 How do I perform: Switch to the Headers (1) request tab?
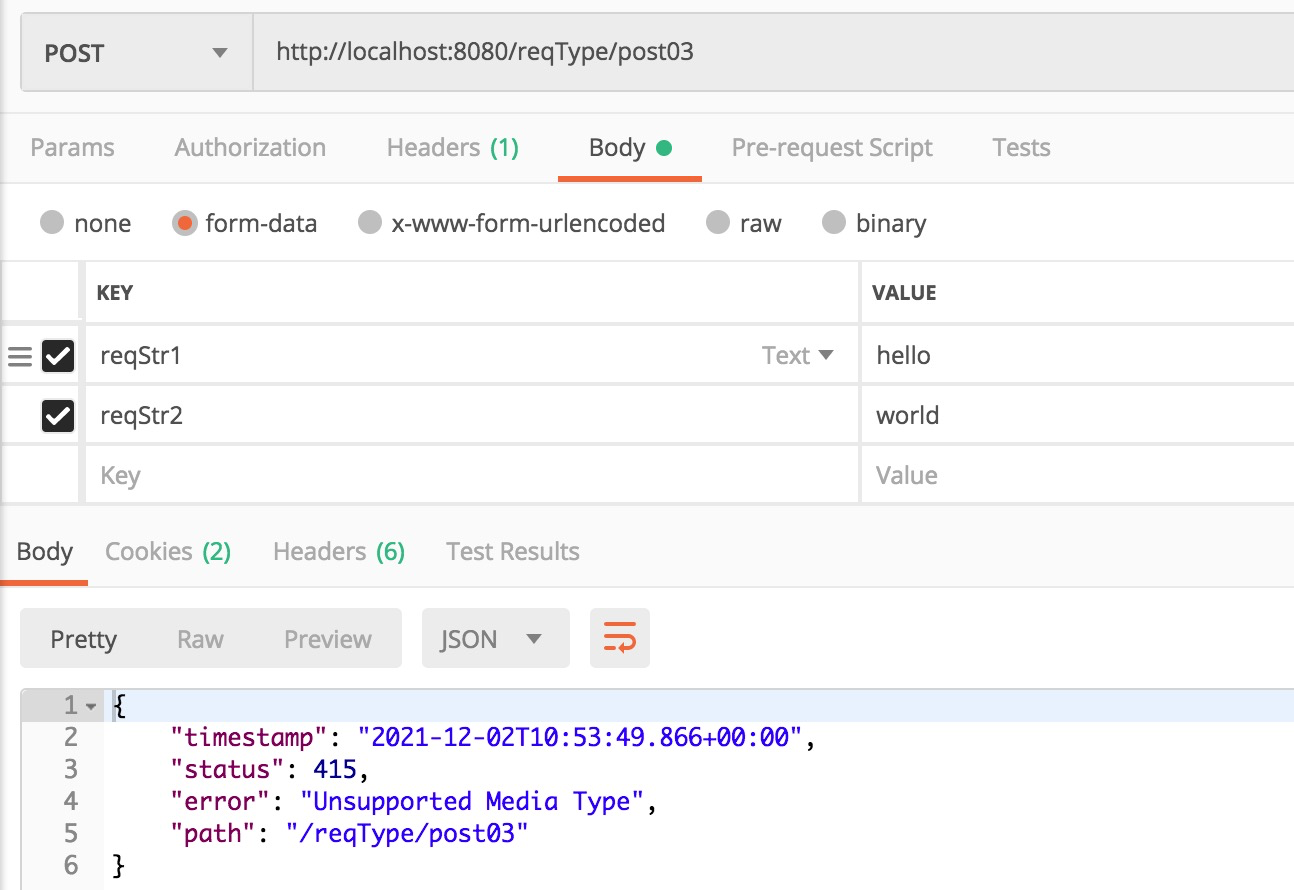(452, 148)
